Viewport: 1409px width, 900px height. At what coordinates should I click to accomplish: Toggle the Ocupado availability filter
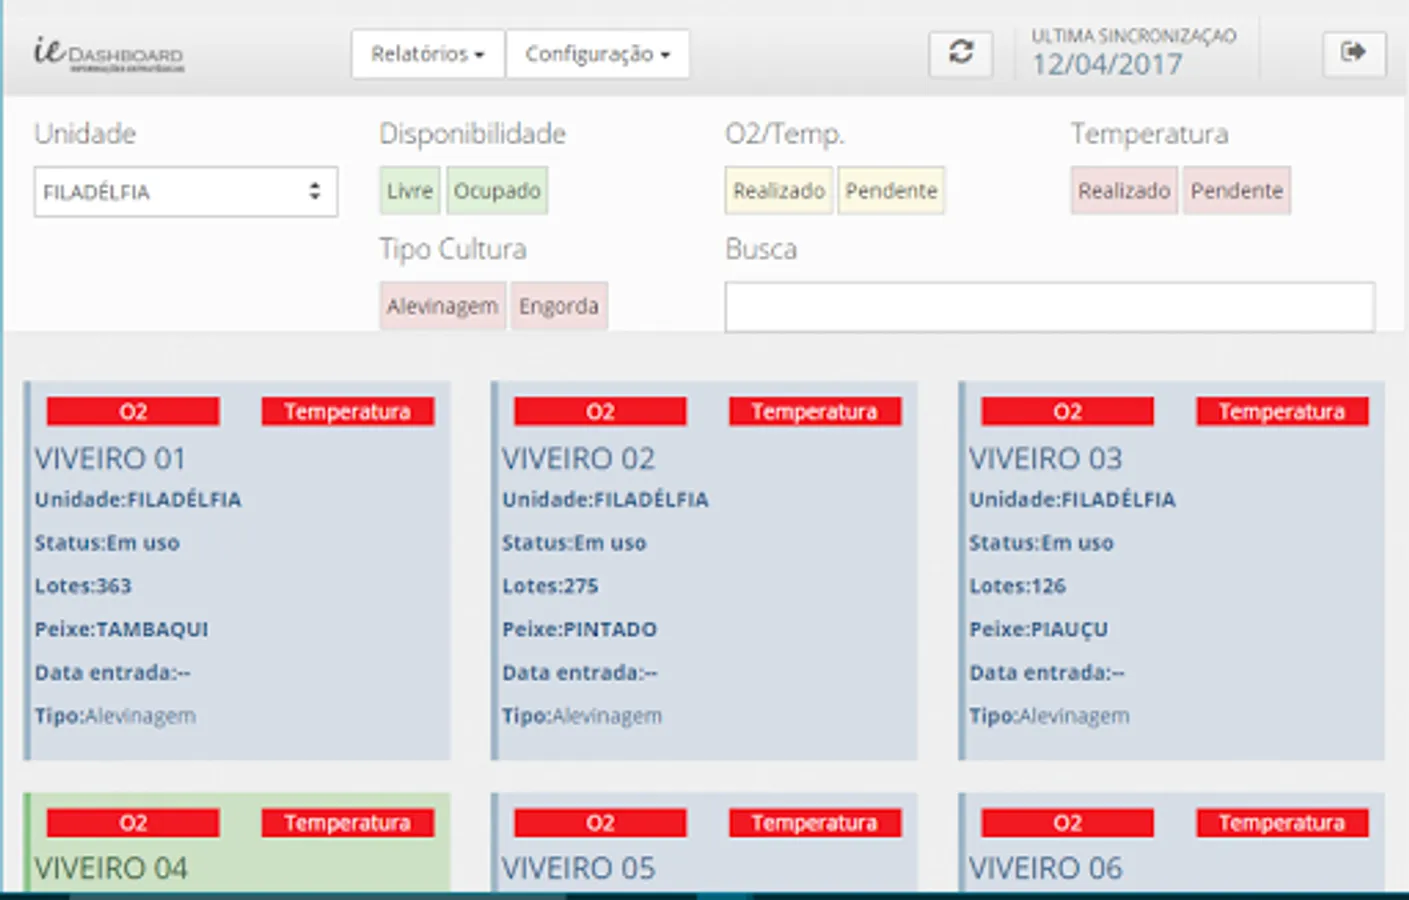497,191
